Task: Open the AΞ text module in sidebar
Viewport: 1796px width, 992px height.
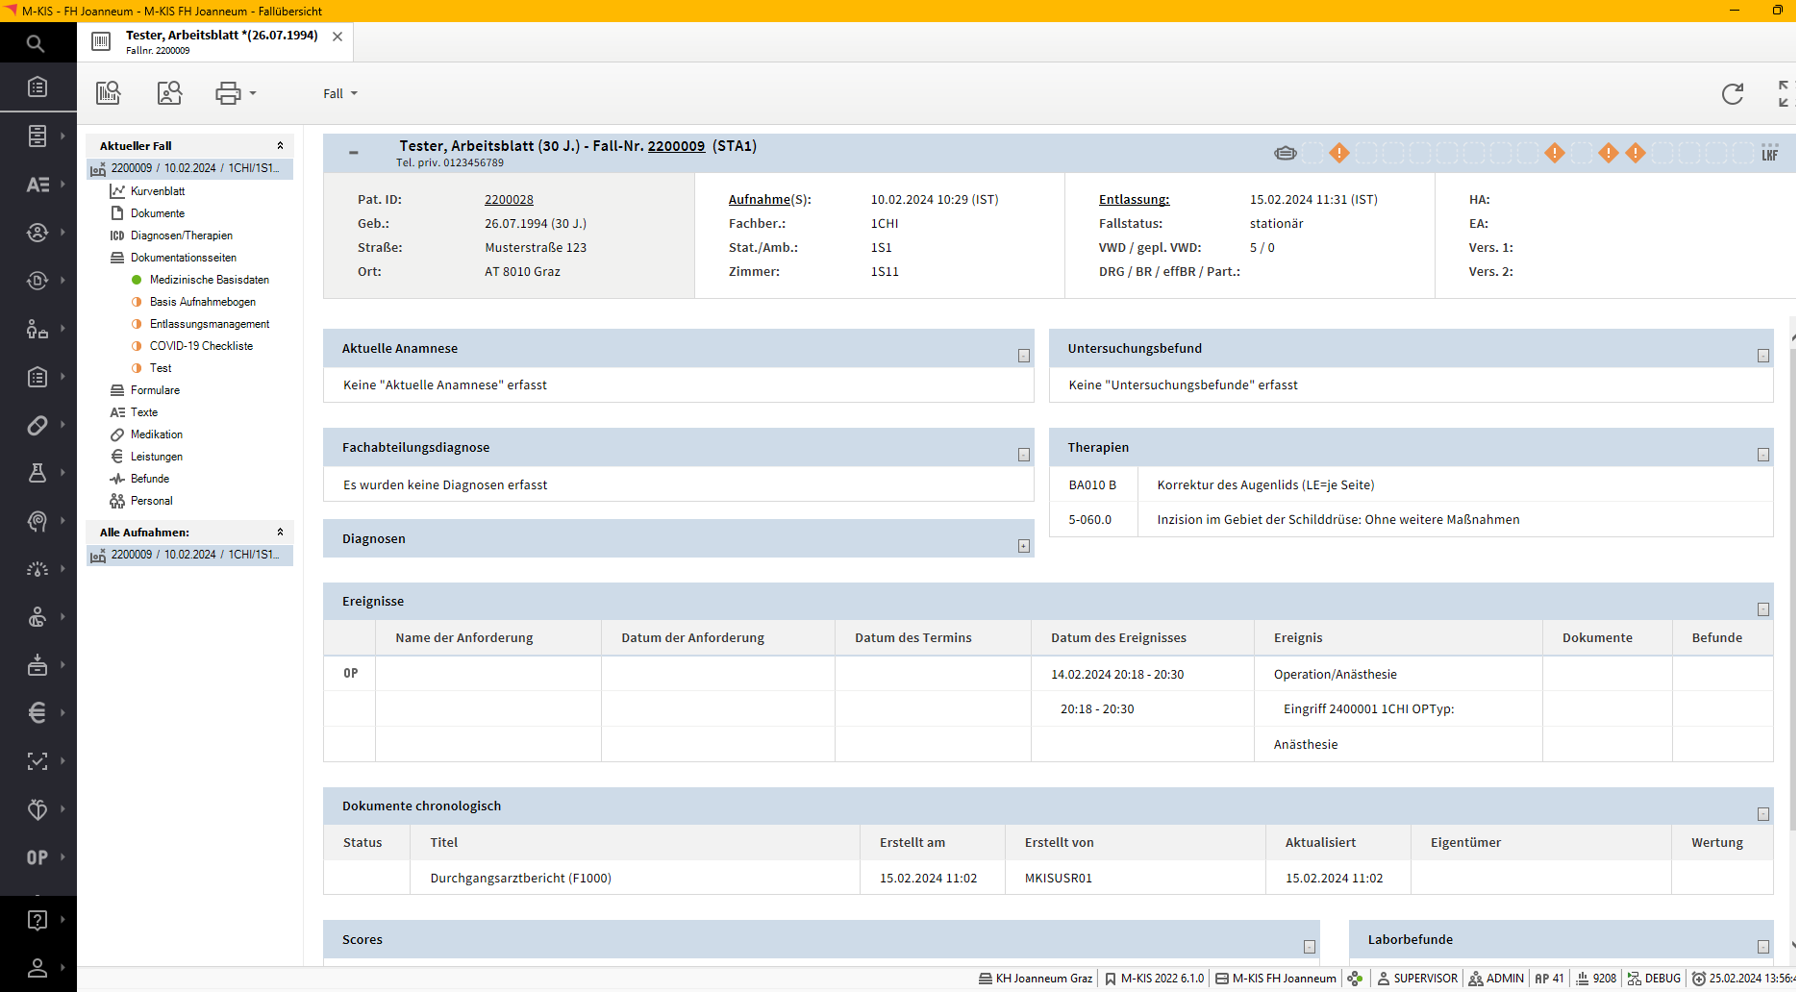Action: point(37,184)
